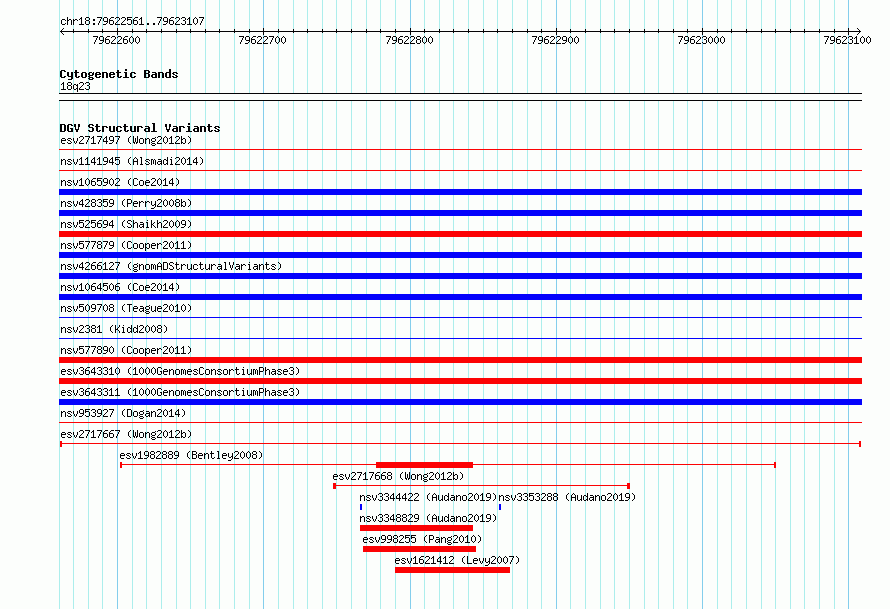Select the 18q23 band label
This screenshot has width=890, height=609.
(x=75, y=86)
